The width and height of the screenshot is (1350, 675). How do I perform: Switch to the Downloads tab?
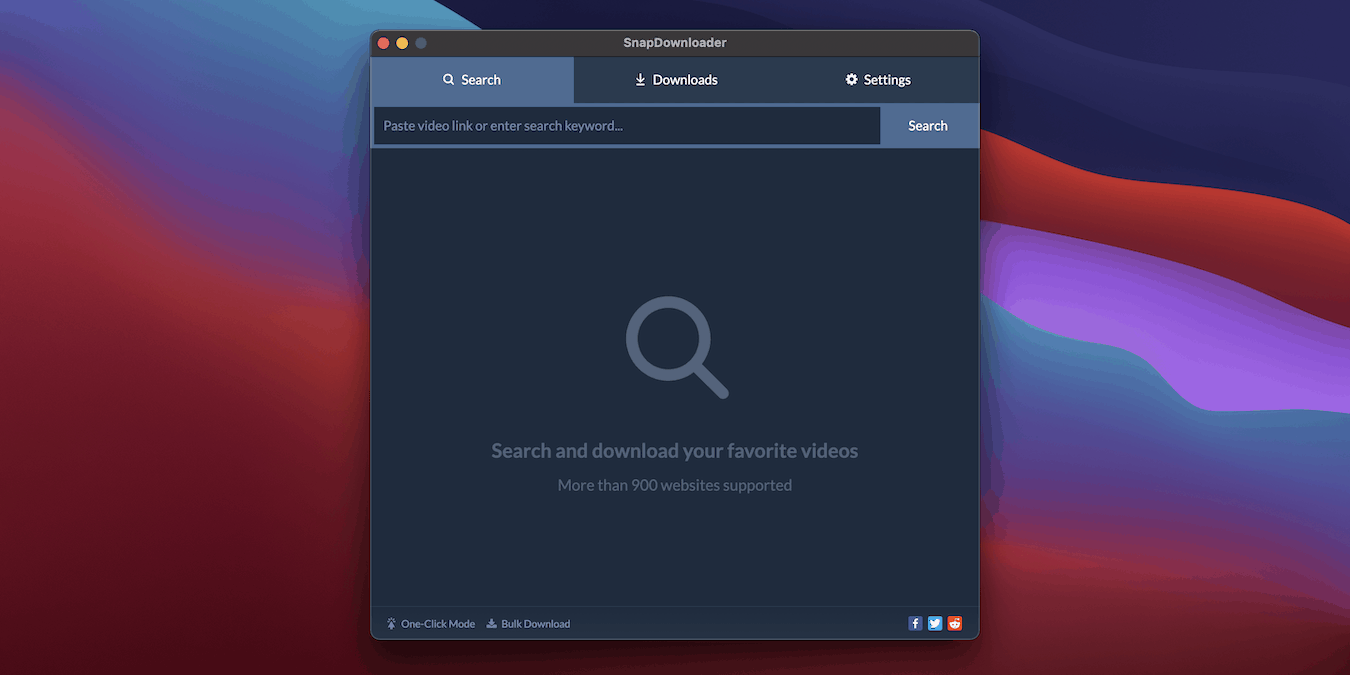[675, 79]
